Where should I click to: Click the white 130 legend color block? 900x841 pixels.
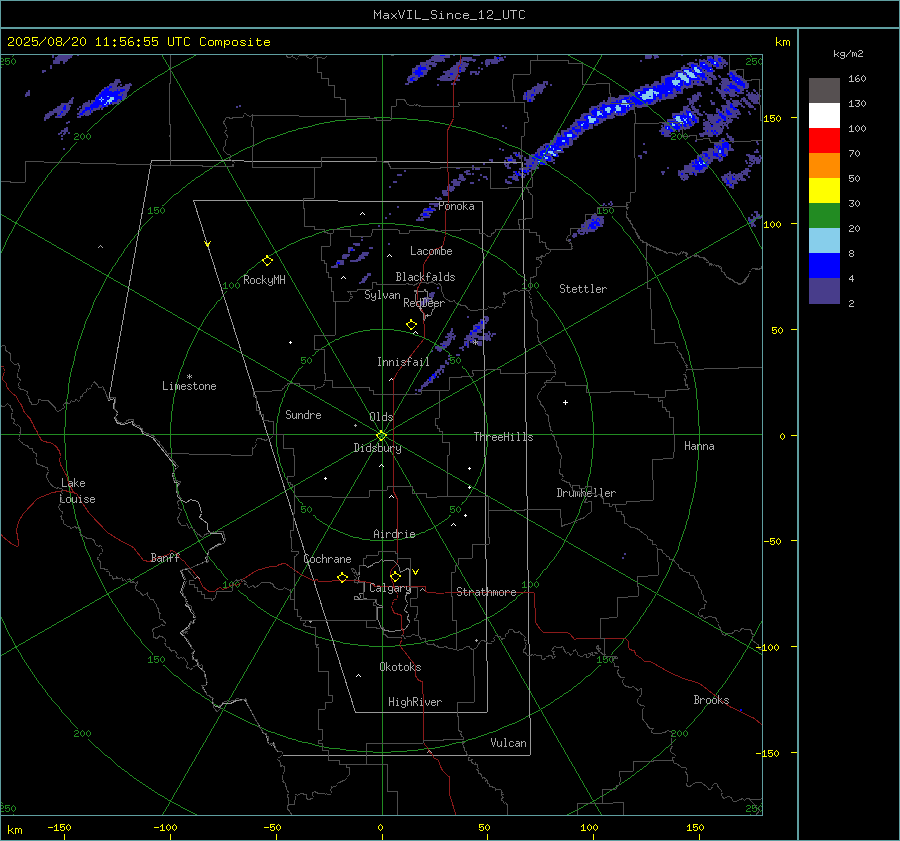[x=824, y=115]
